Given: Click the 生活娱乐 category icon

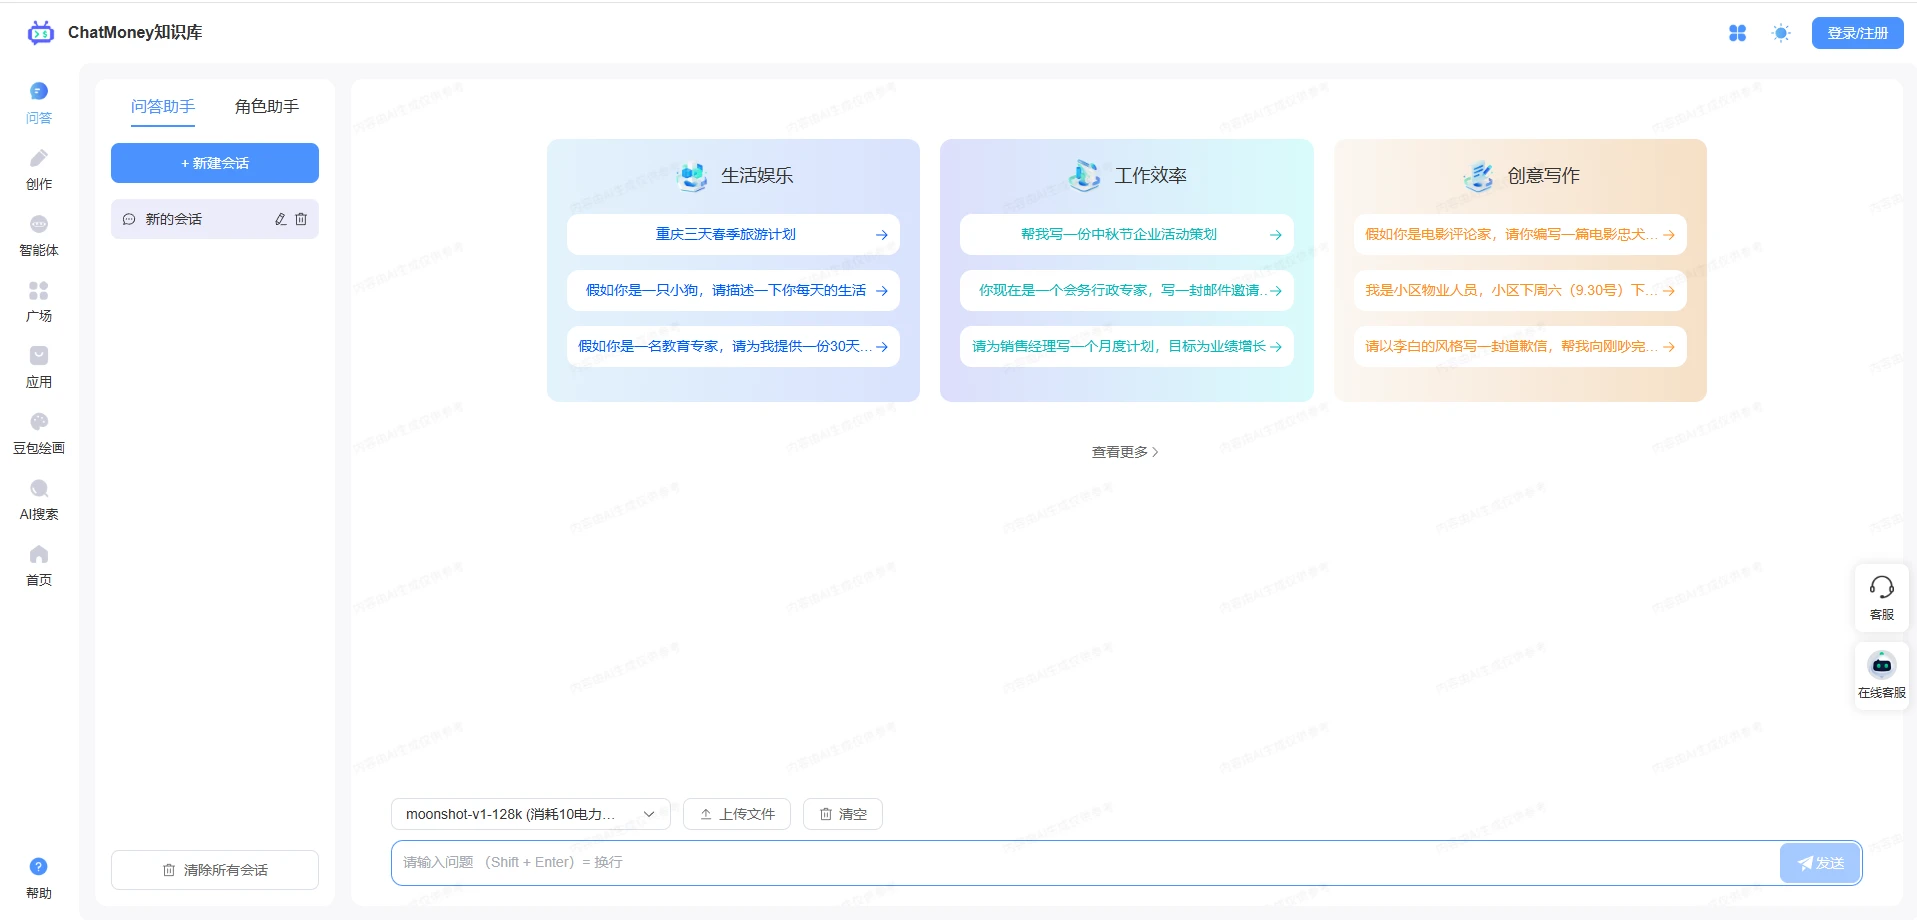Looking at the screenshot, I should click(692, 176).
